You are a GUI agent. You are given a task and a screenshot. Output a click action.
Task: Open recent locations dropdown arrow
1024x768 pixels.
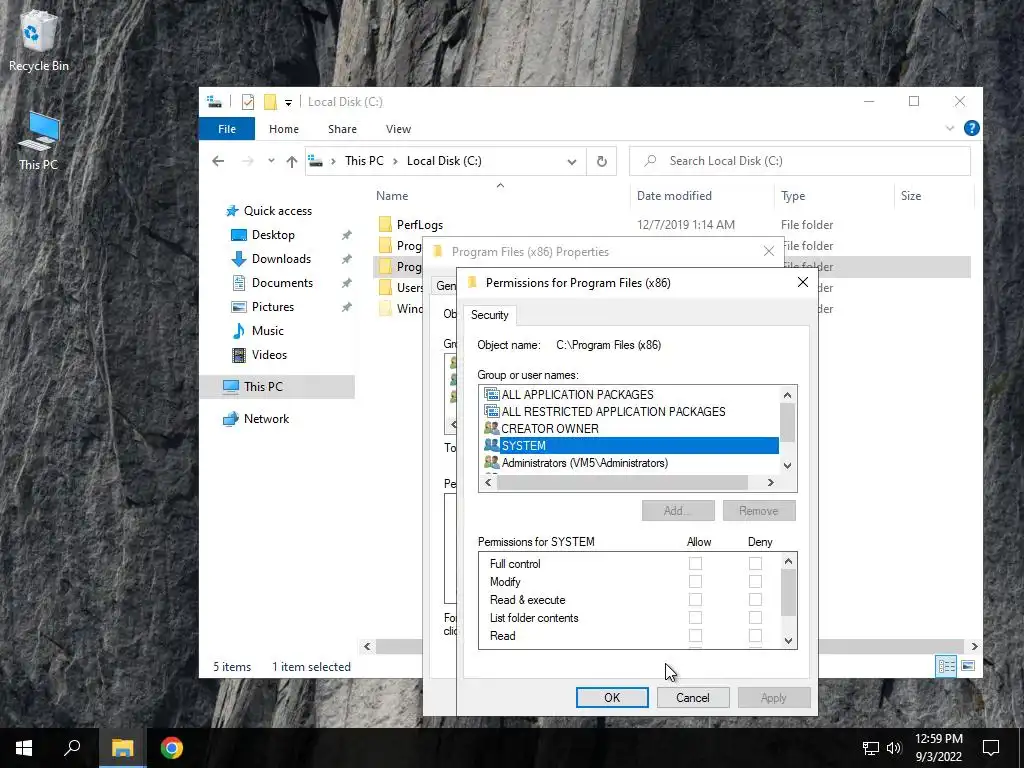[271, 161]
